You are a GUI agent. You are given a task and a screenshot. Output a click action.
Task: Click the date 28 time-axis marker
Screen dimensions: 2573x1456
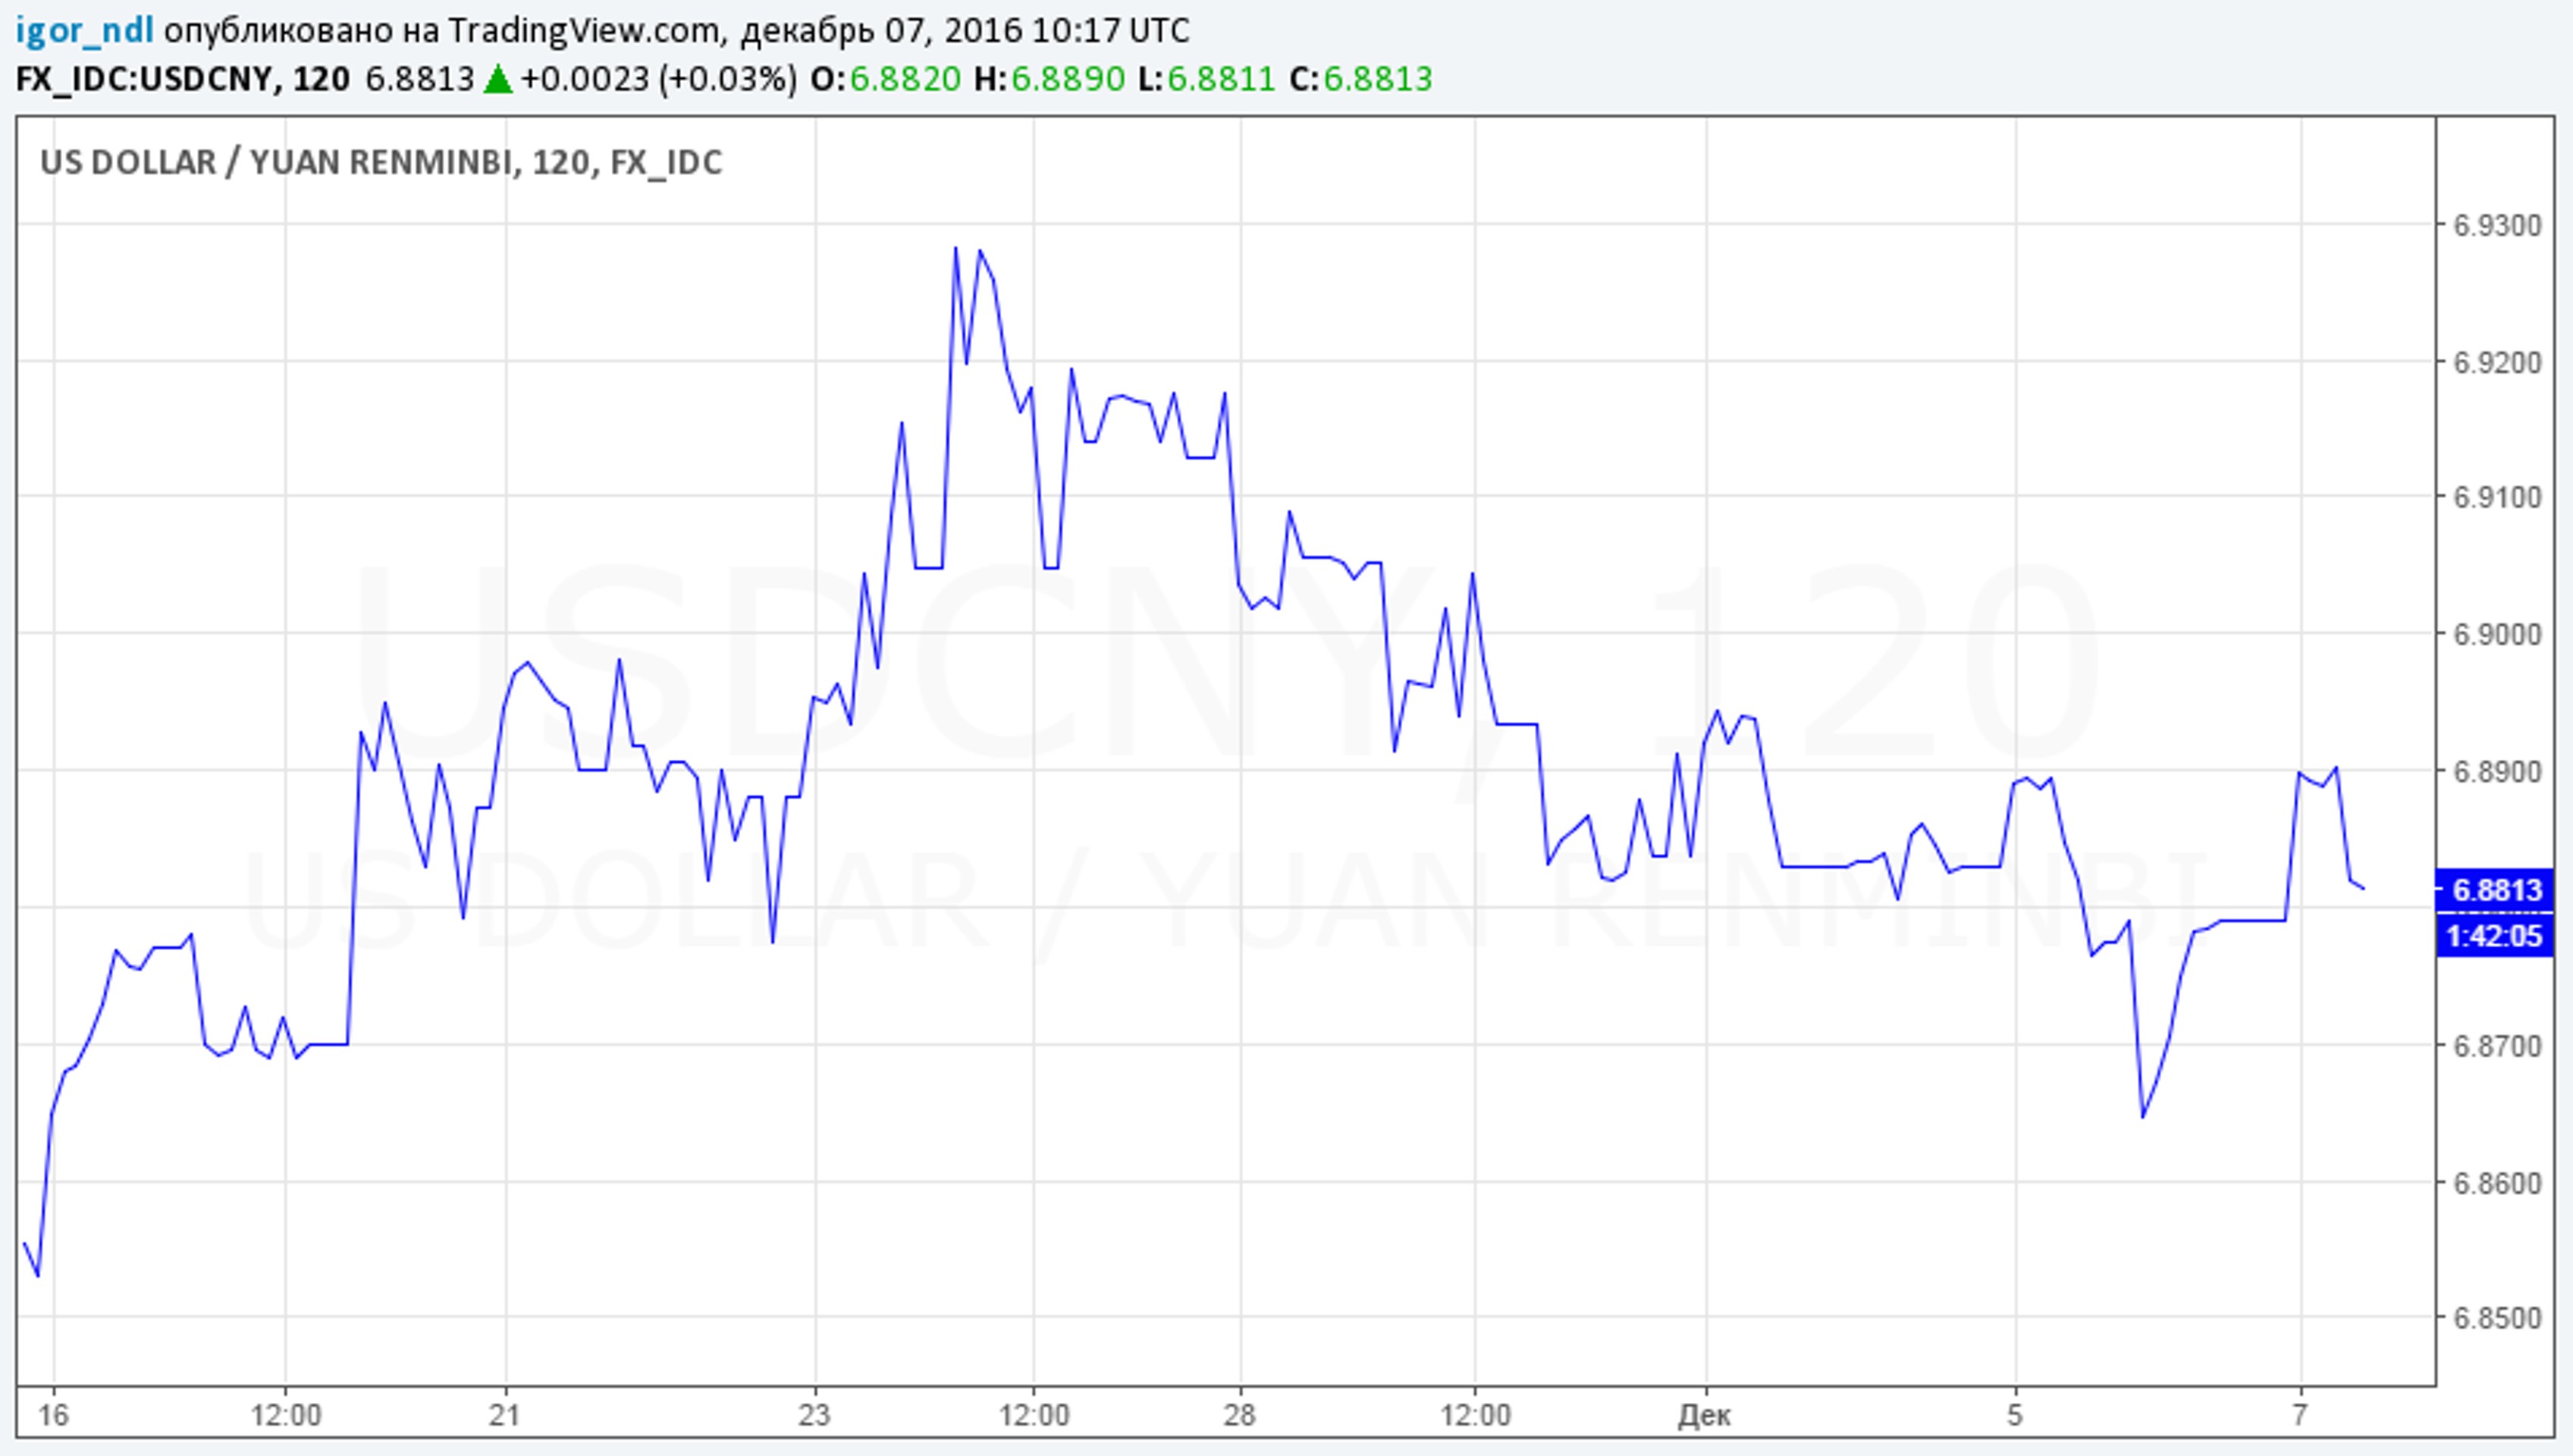(1240, 1416)
